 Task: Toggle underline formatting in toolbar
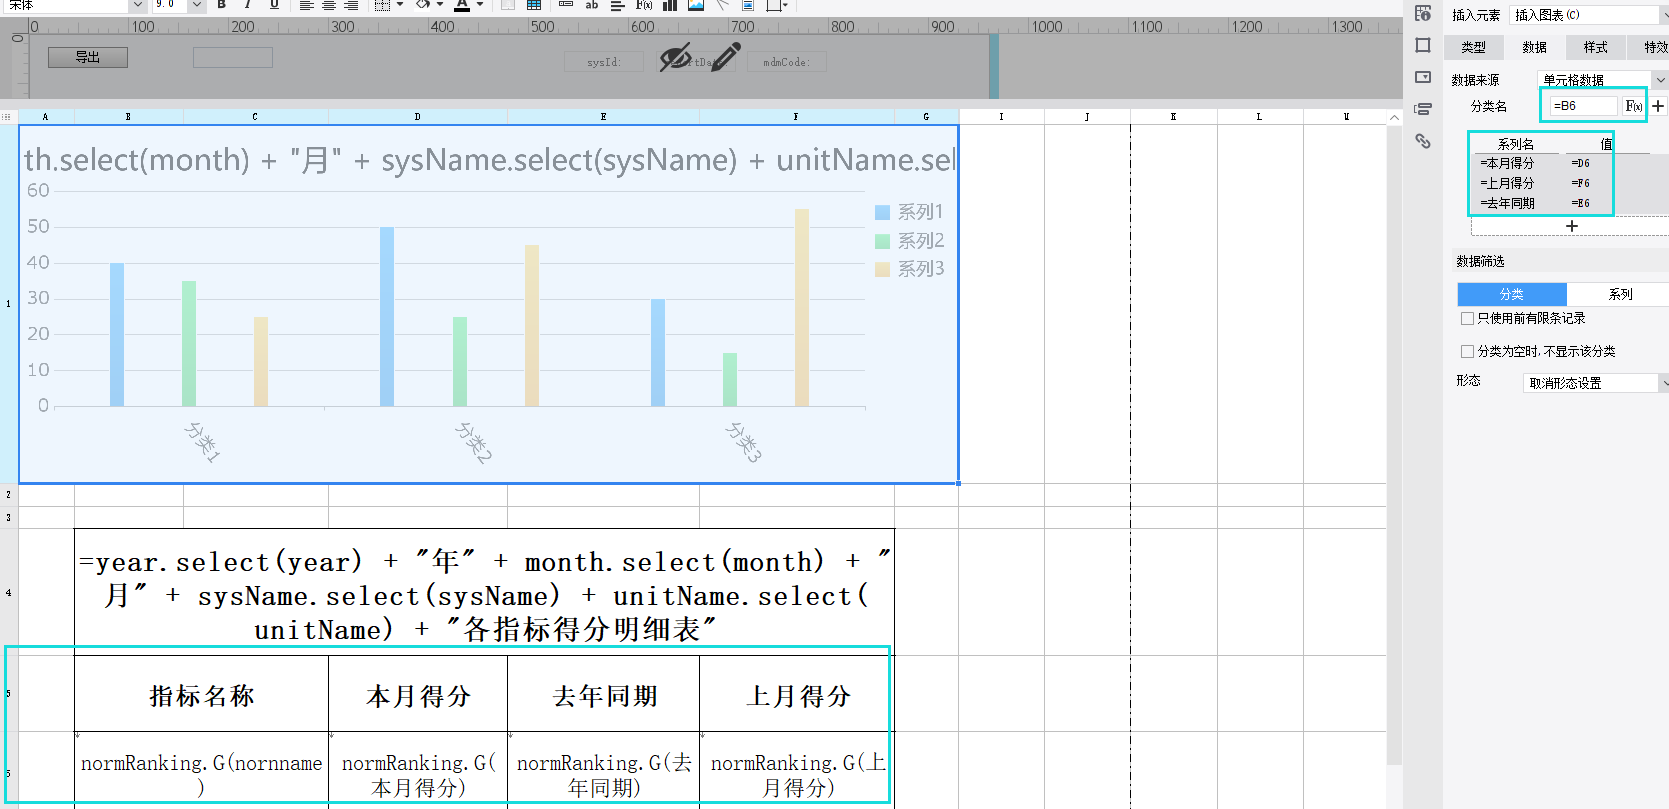coord(274,5)
